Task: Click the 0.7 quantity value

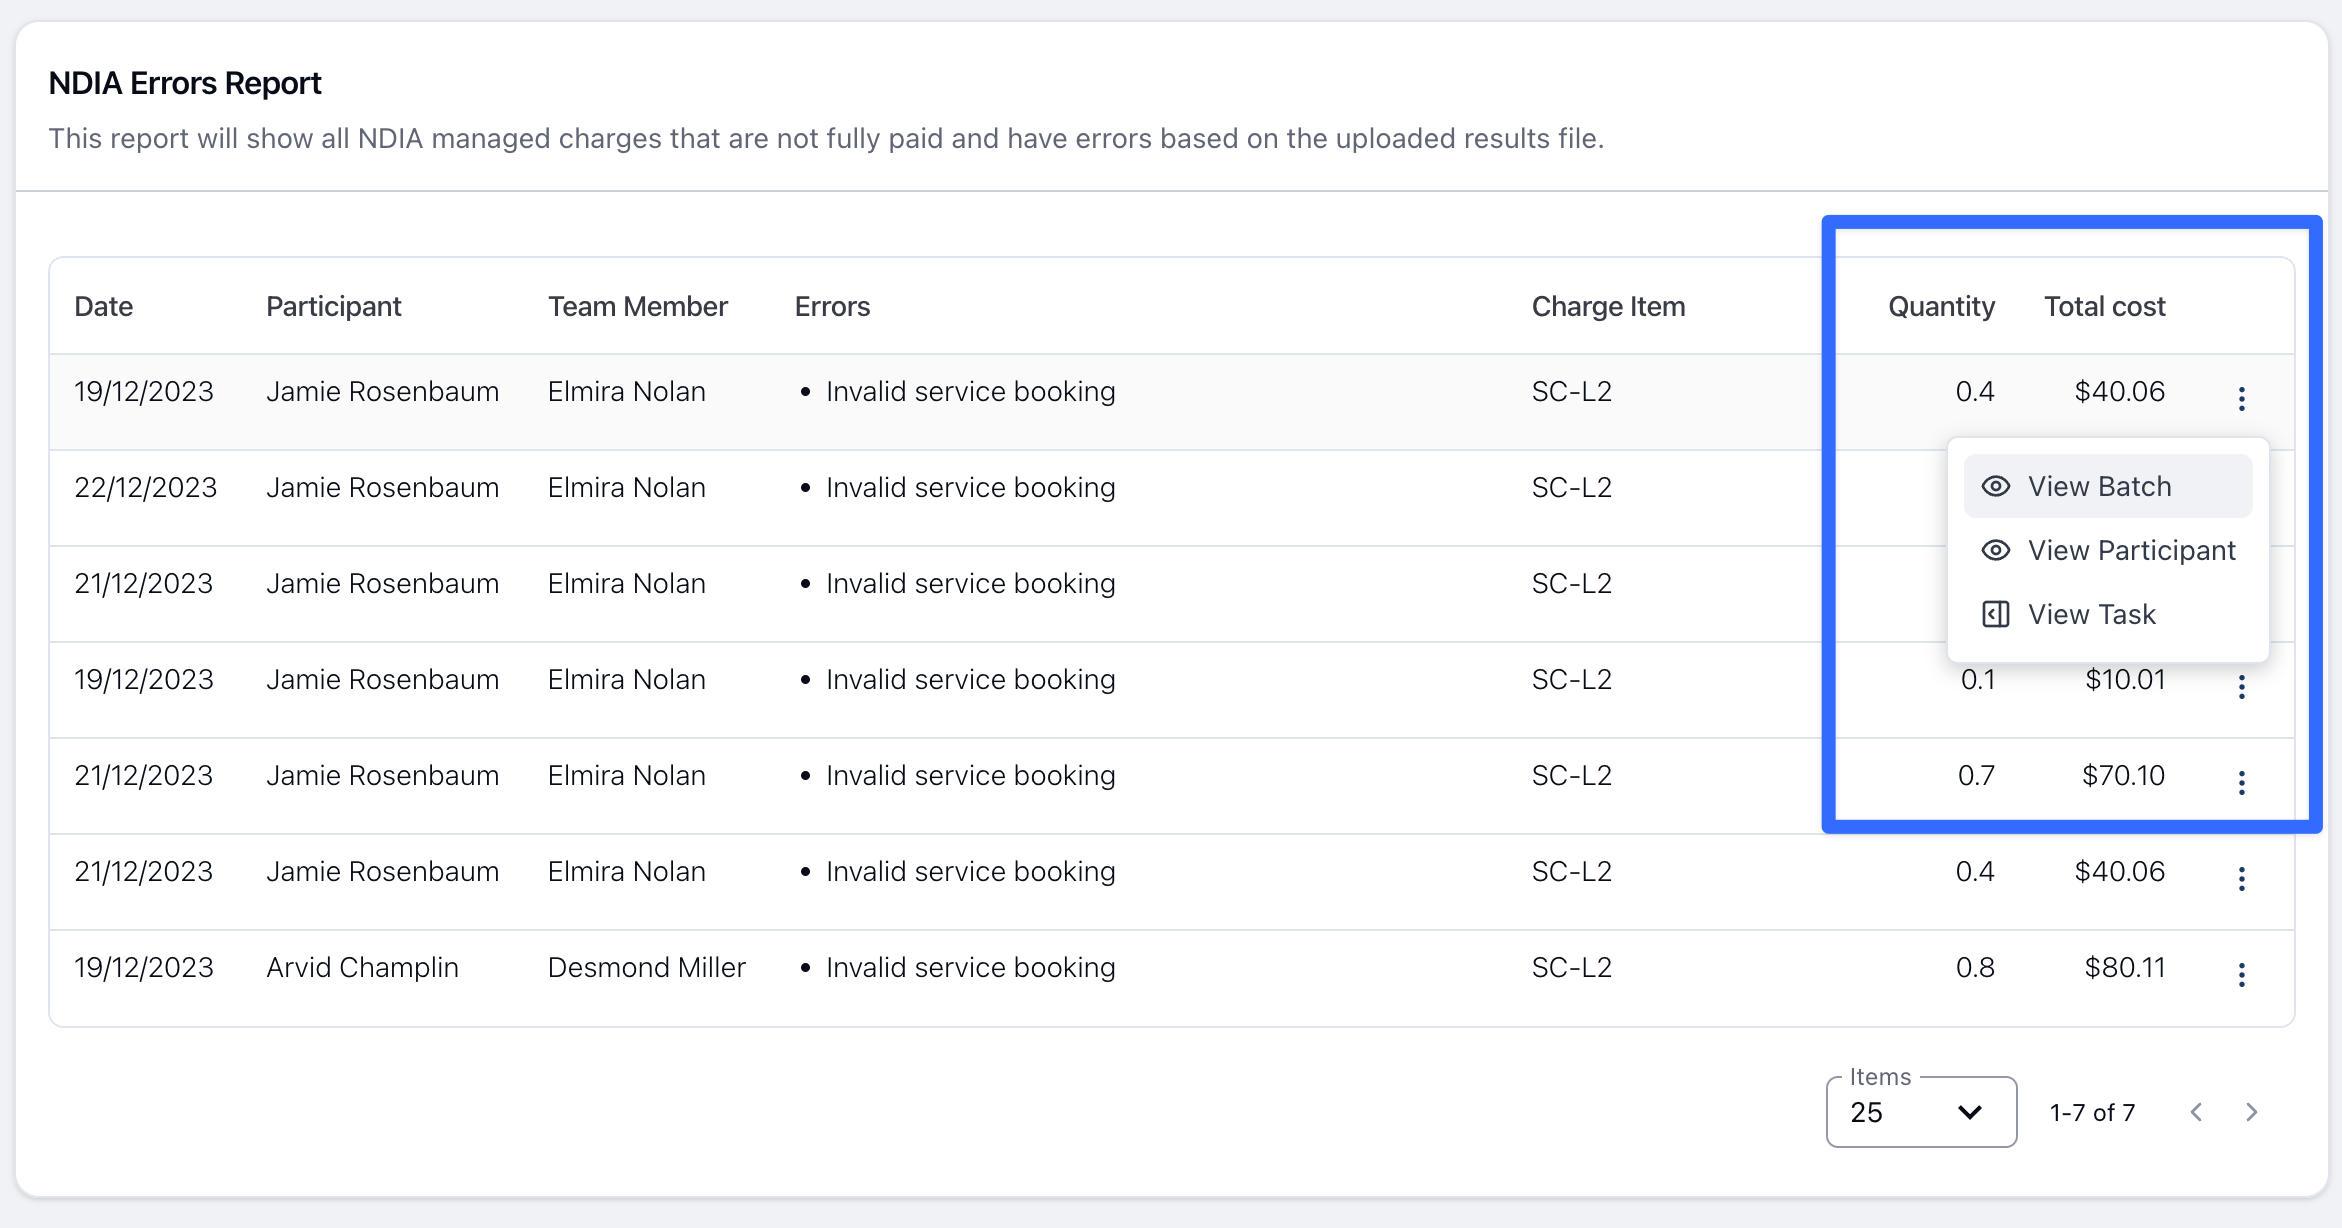Action: coord(1976,775)
